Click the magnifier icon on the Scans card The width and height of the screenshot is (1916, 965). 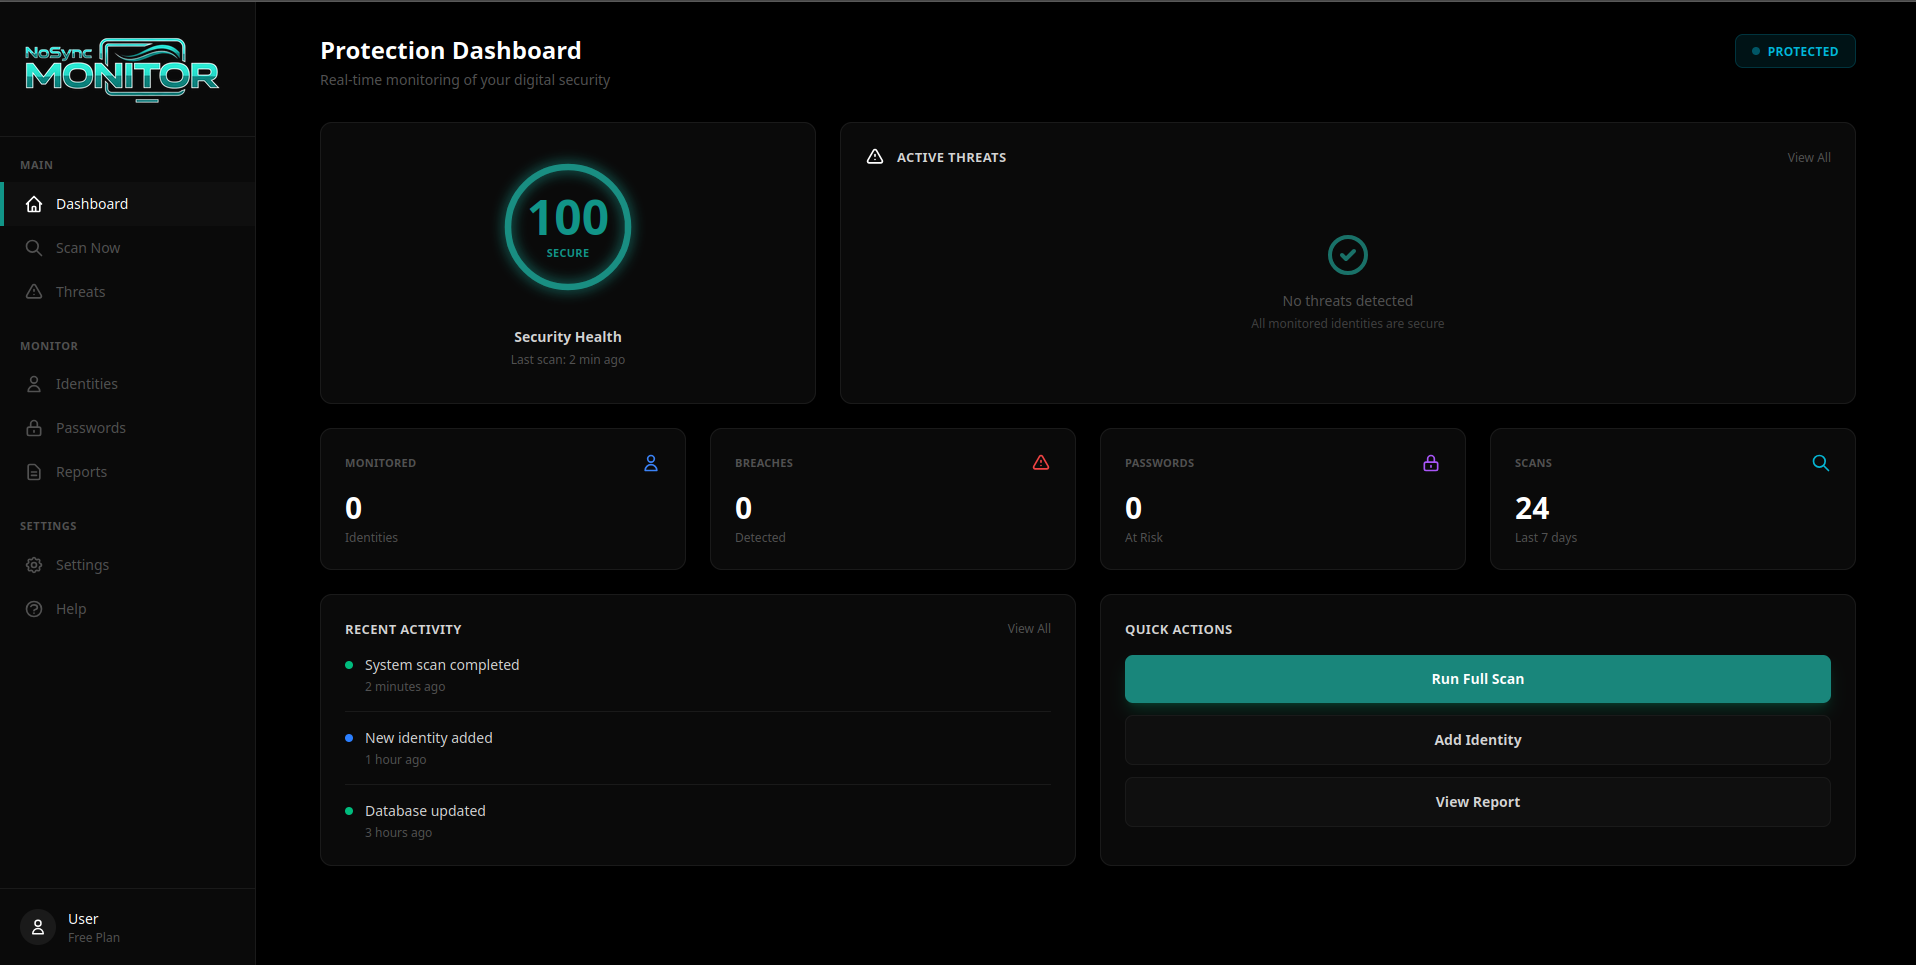click(x=1820, y=463)
